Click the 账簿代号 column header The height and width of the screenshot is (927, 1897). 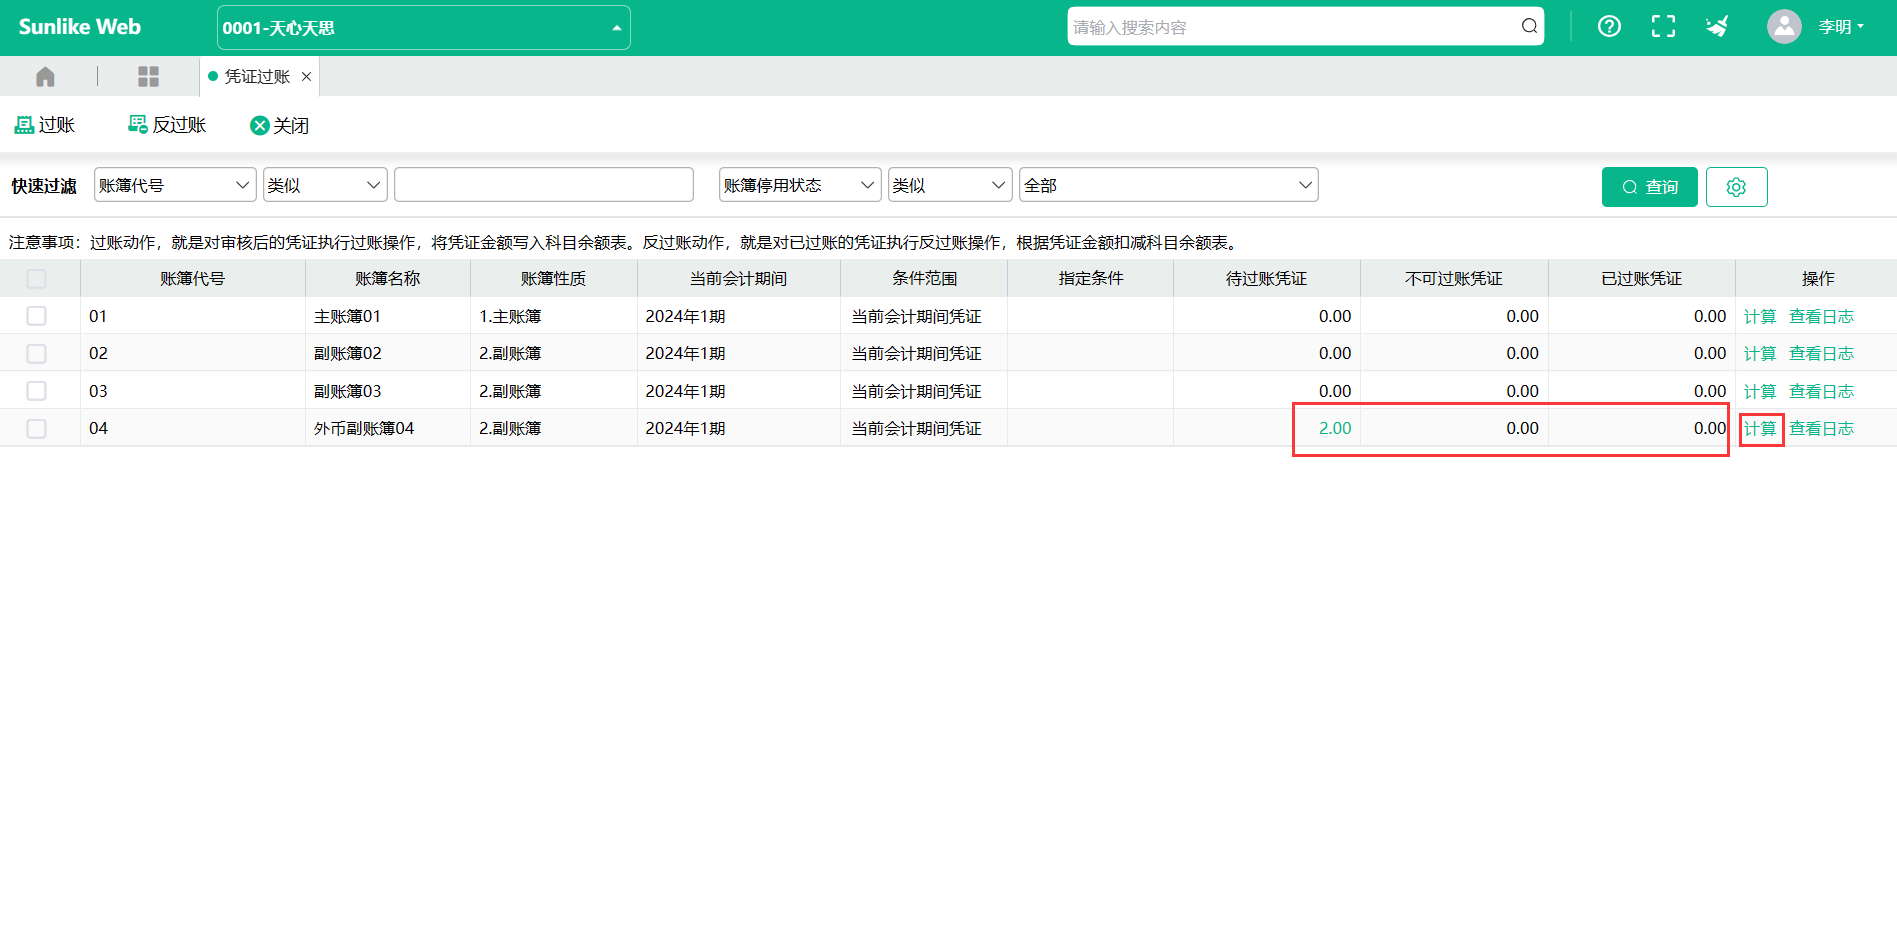click(x=192, y=279)
